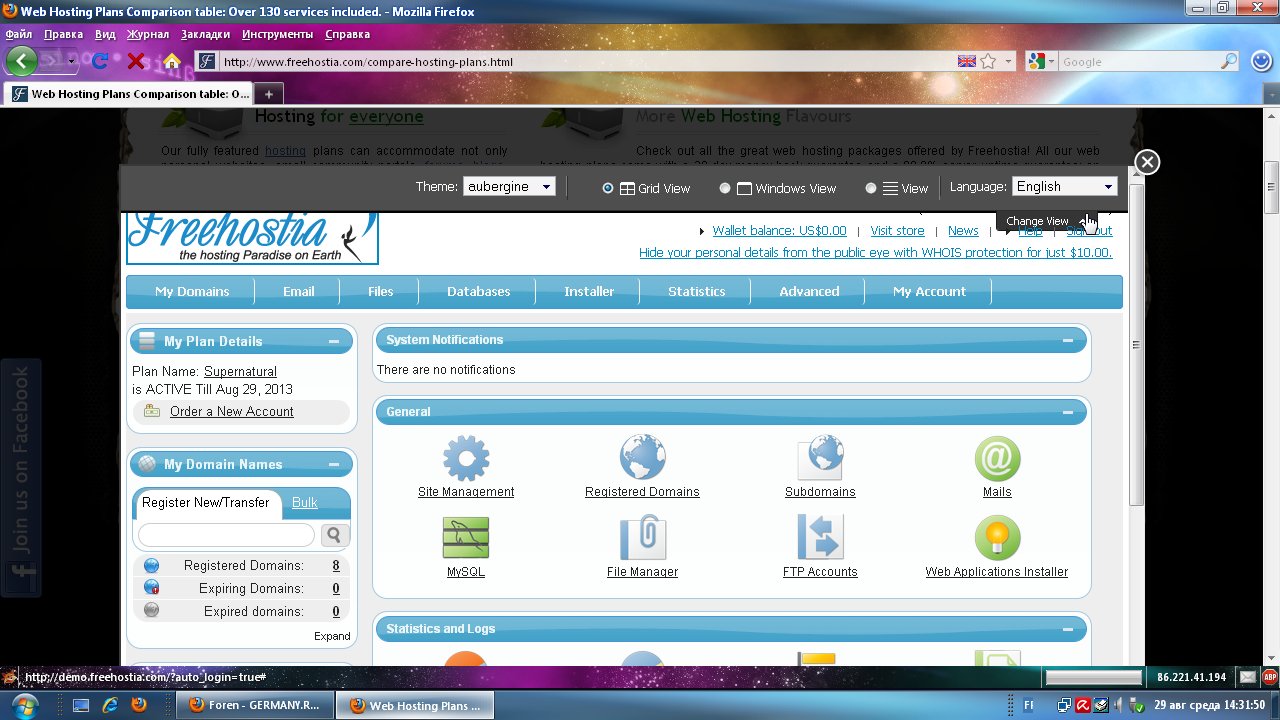Click the News link
Screen dimensions: 1280x720
(963, 230)
